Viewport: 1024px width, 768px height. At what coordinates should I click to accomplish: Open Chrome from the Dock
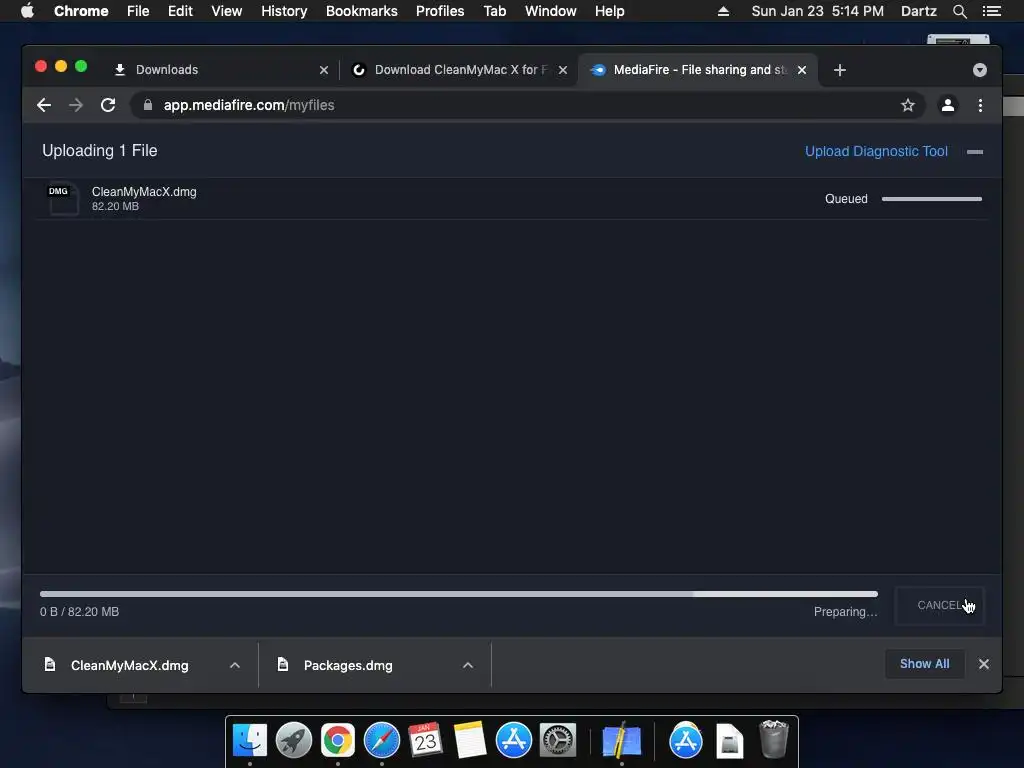point(338,741)
